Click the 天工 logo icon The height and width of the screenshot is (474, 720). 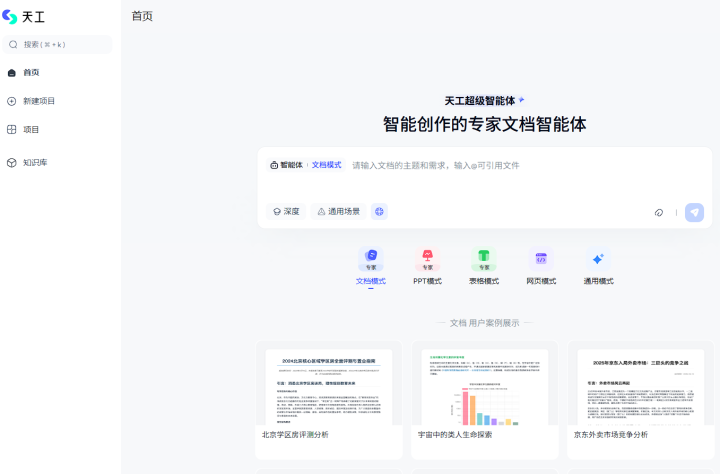click(11, 17)
